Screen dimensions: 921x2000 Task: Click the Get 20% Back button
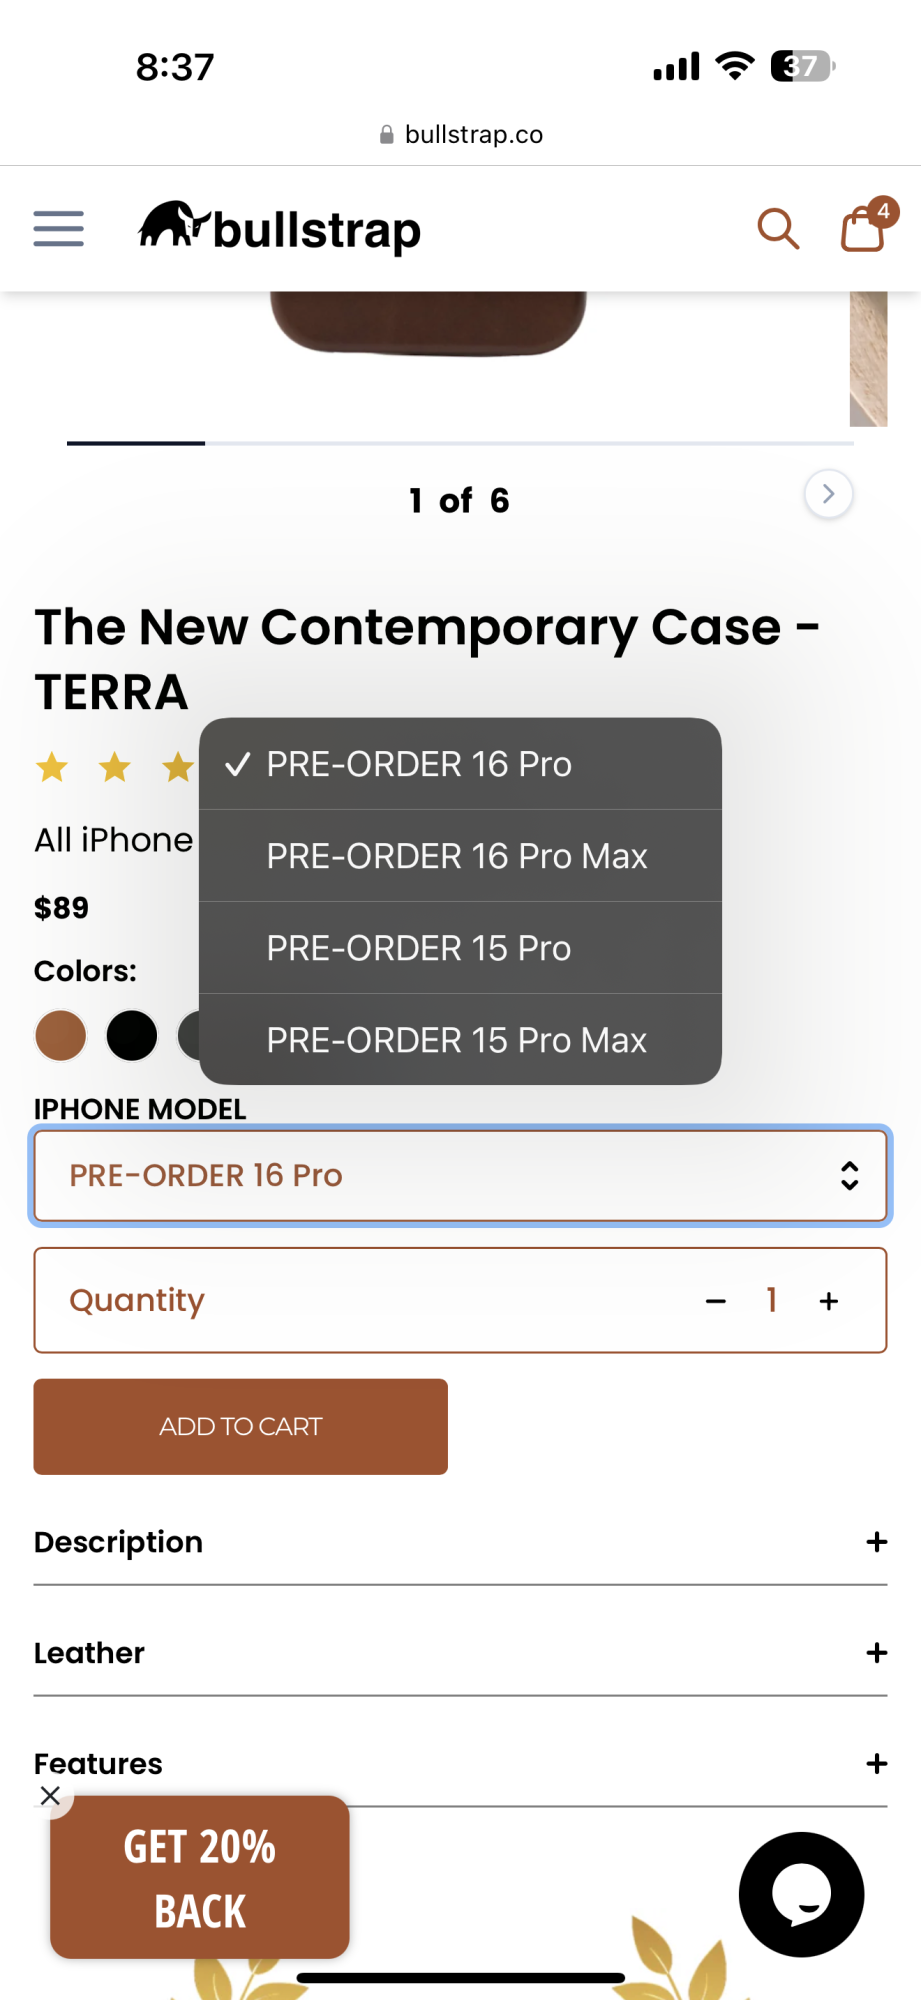tap(200, 1878)
